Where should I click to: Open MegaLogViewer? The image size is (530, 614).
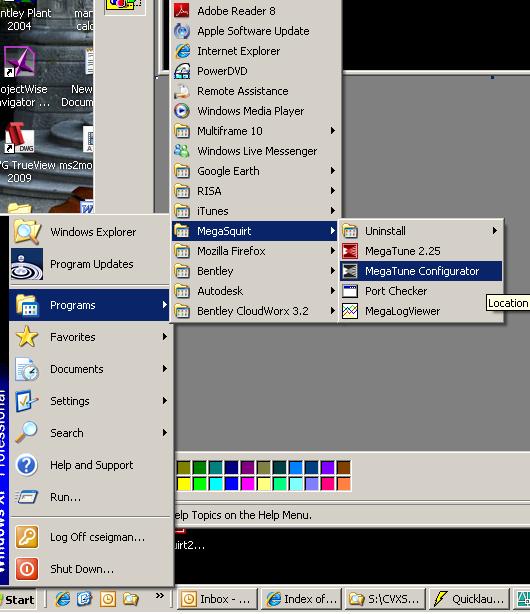[x=421, y=311]
